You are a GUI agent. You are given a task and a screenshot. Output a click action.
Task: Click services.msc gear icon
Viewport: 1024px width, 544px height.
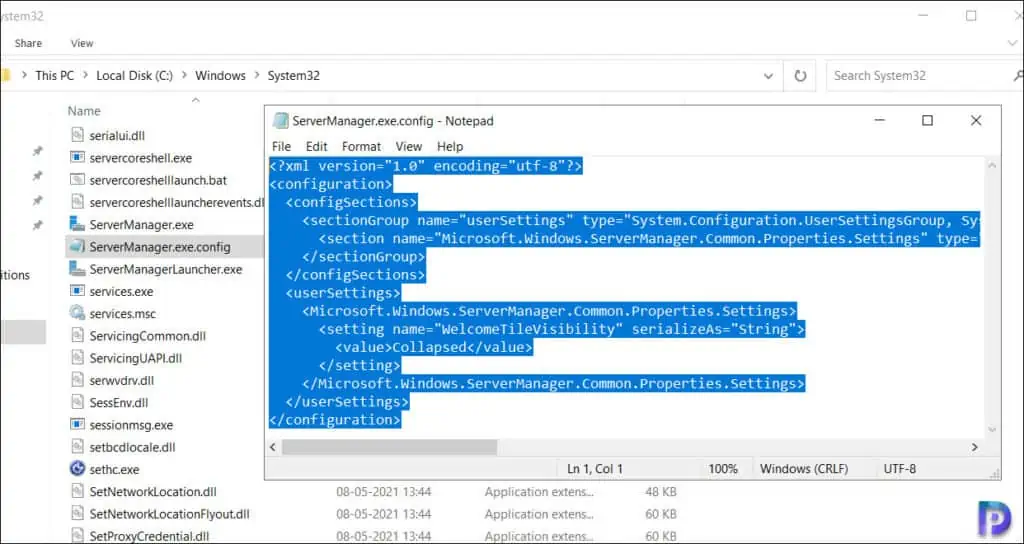pos(78,313)
